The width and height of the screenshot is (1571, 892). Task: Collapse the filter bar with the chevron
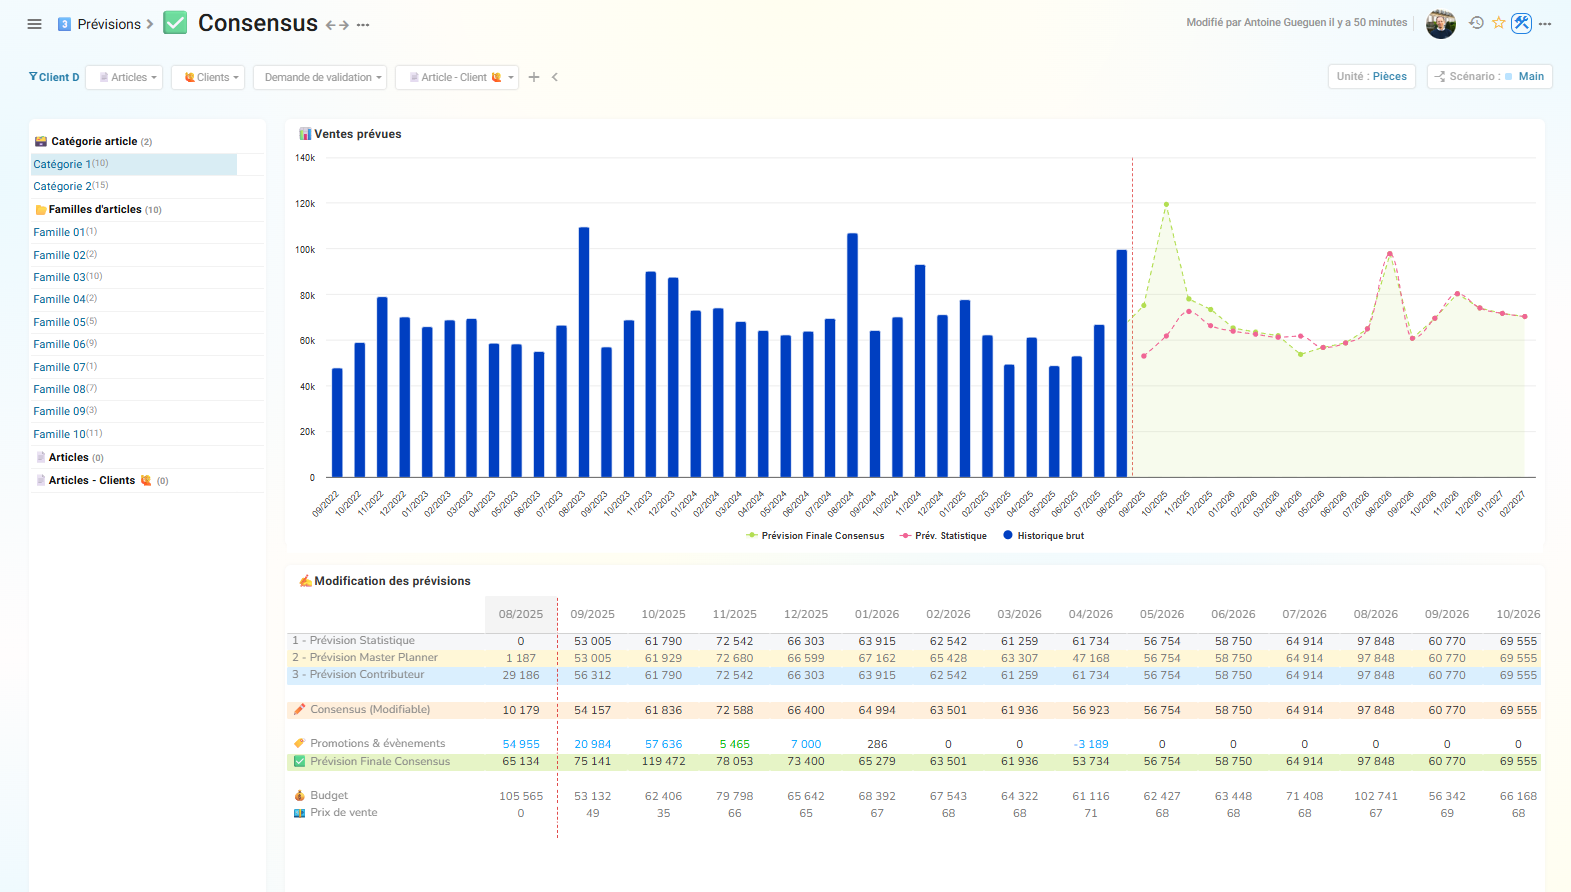[x=555, y=77]
